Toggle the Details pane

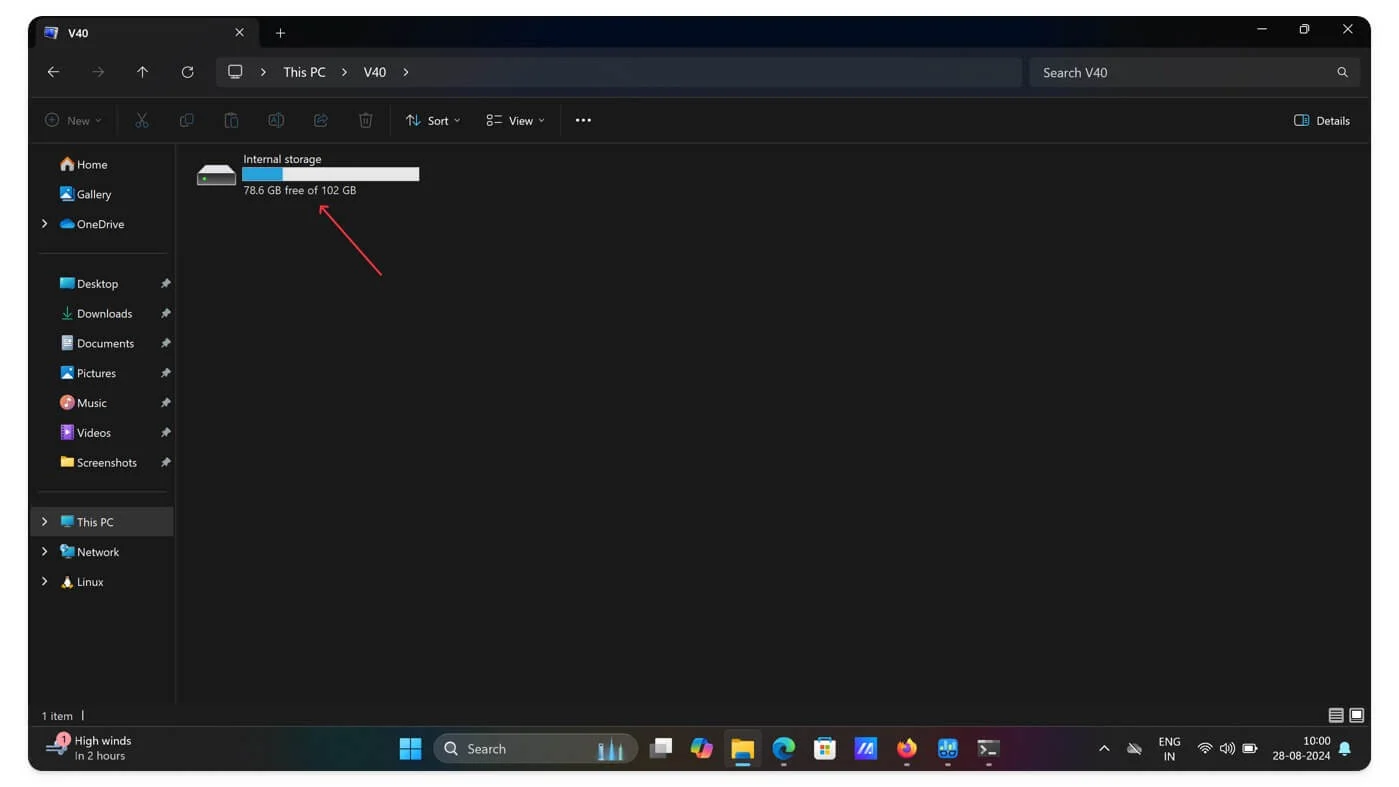(x=1321, y=121)
